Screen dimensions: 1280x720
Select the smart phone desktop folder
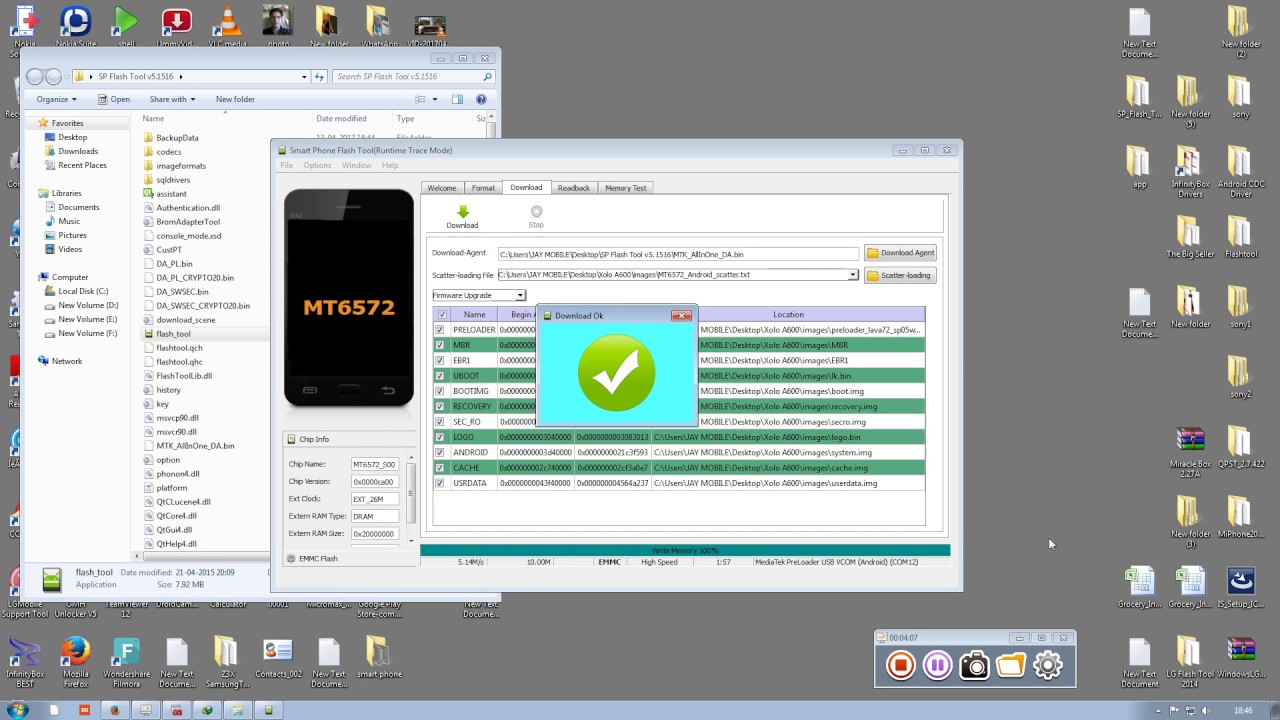click(x=379, y=657)
